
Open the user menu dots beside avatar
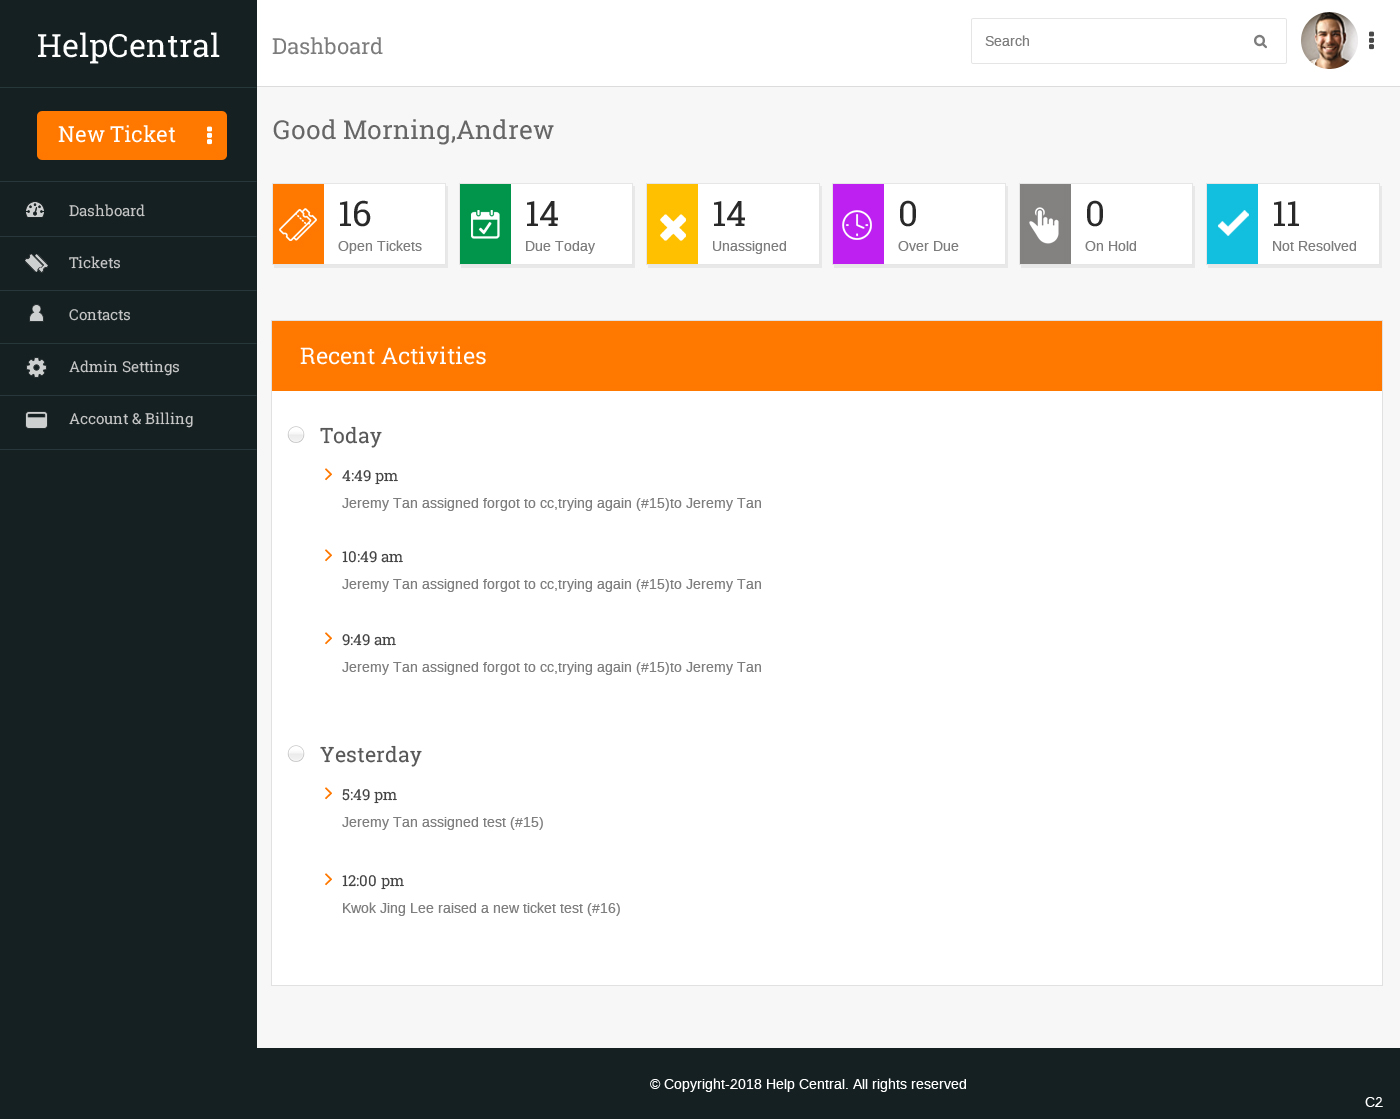pos(1371,41)
